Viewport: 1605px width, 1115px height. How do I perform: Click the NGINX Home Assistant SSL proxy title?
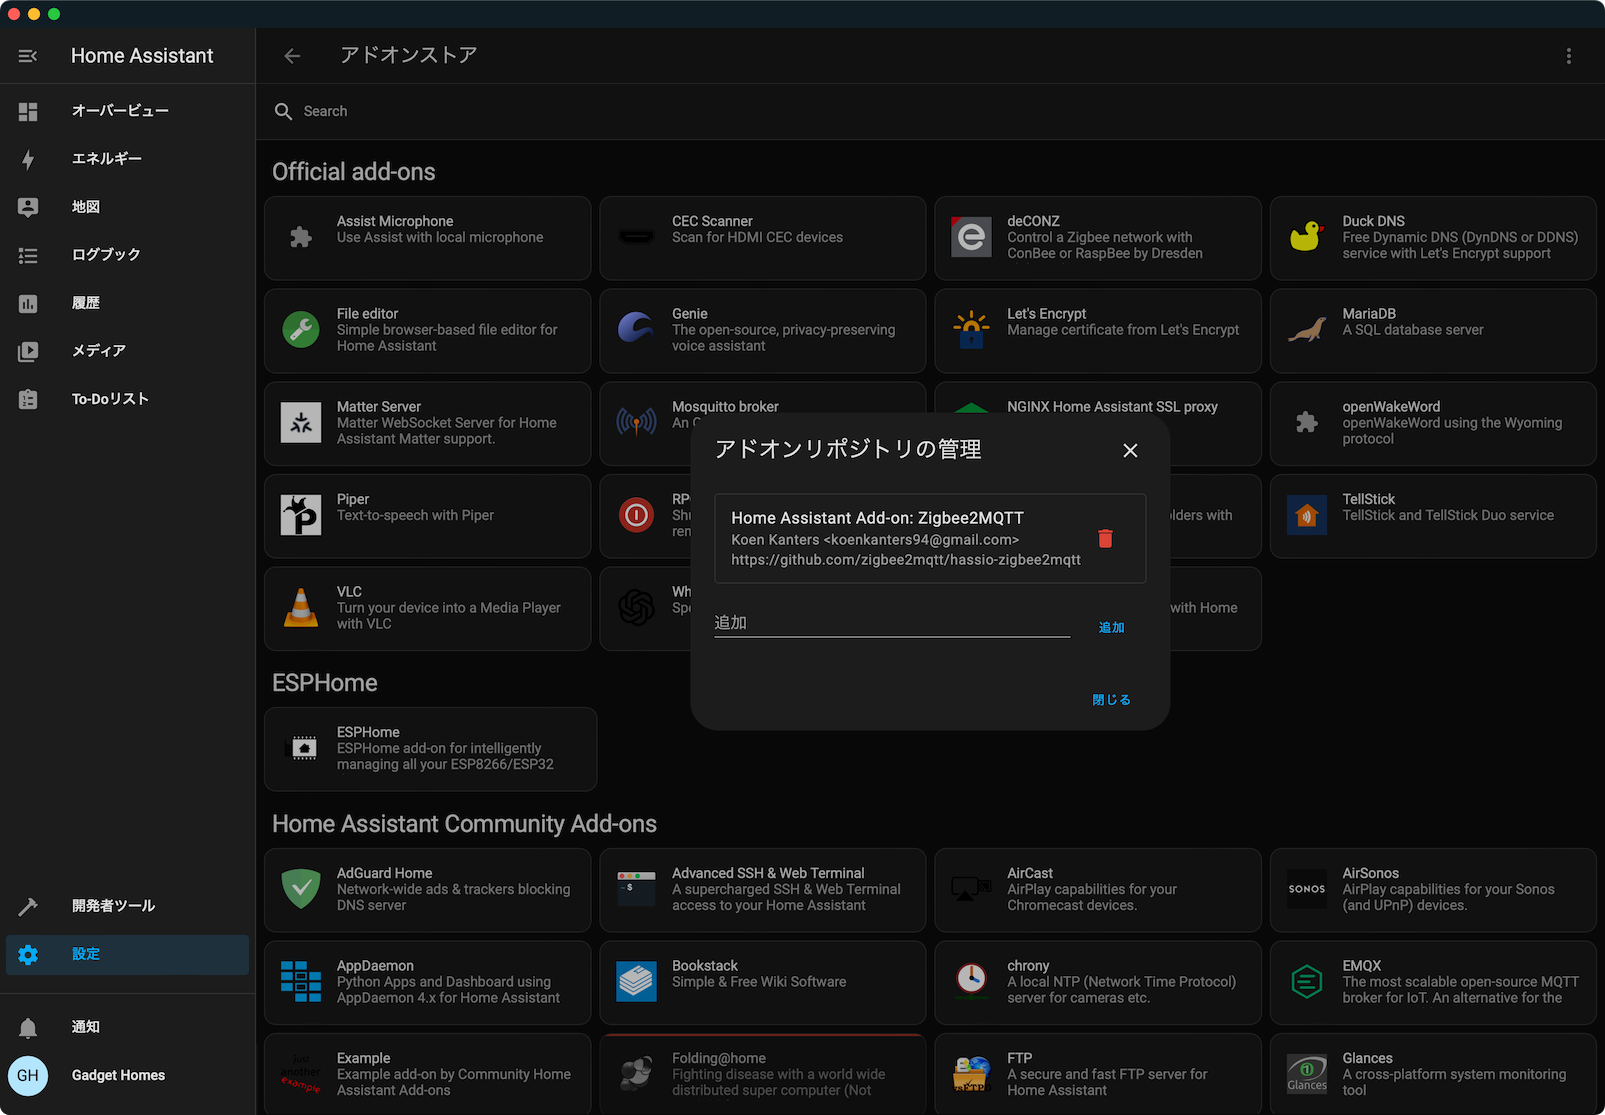1112,407
